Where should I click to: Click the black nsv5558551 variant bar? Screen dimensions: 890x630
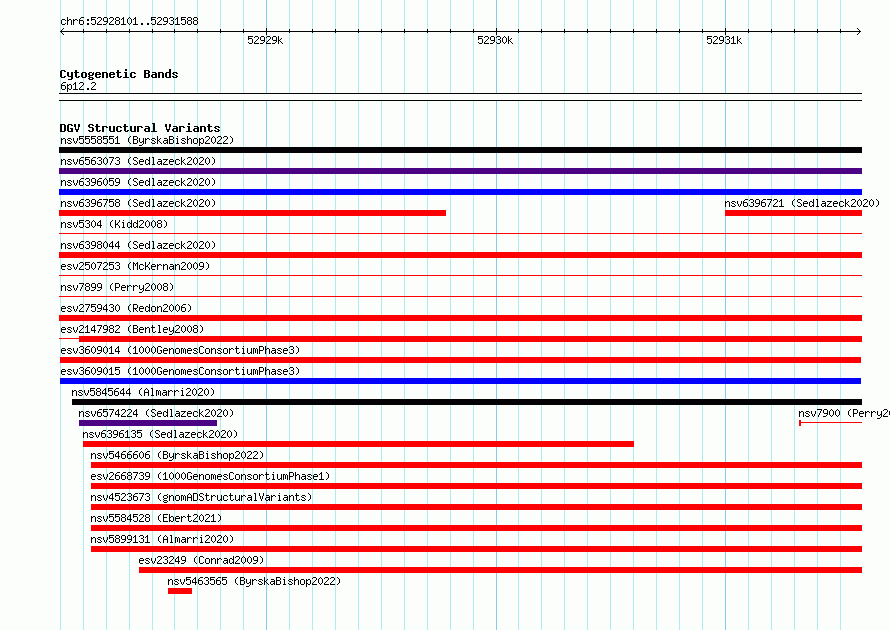pos(460,150)
